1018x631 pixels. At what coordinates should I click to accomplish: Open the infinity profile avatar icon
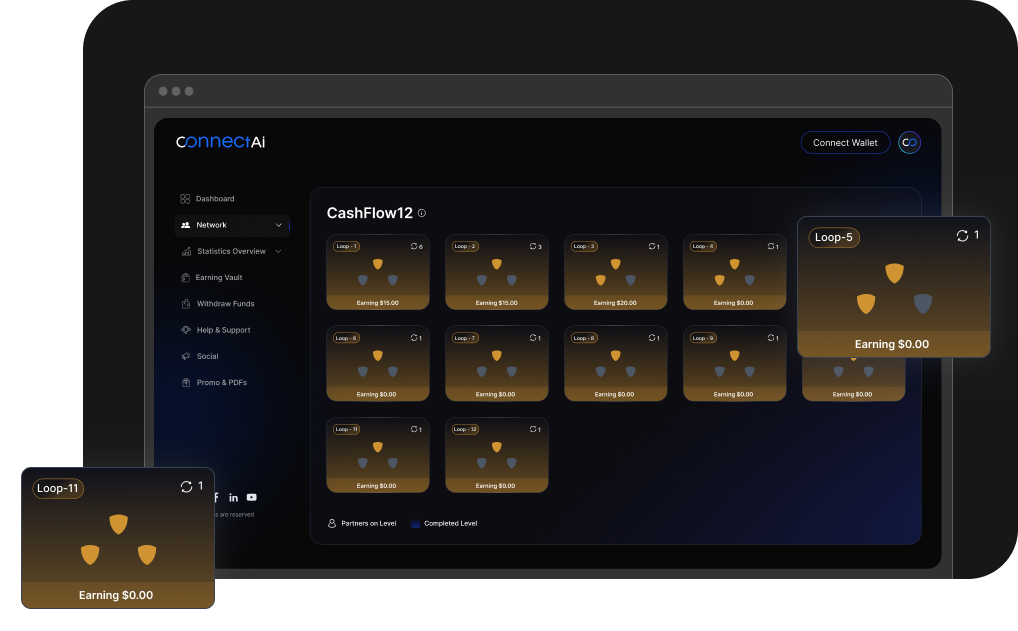(910, 143)
